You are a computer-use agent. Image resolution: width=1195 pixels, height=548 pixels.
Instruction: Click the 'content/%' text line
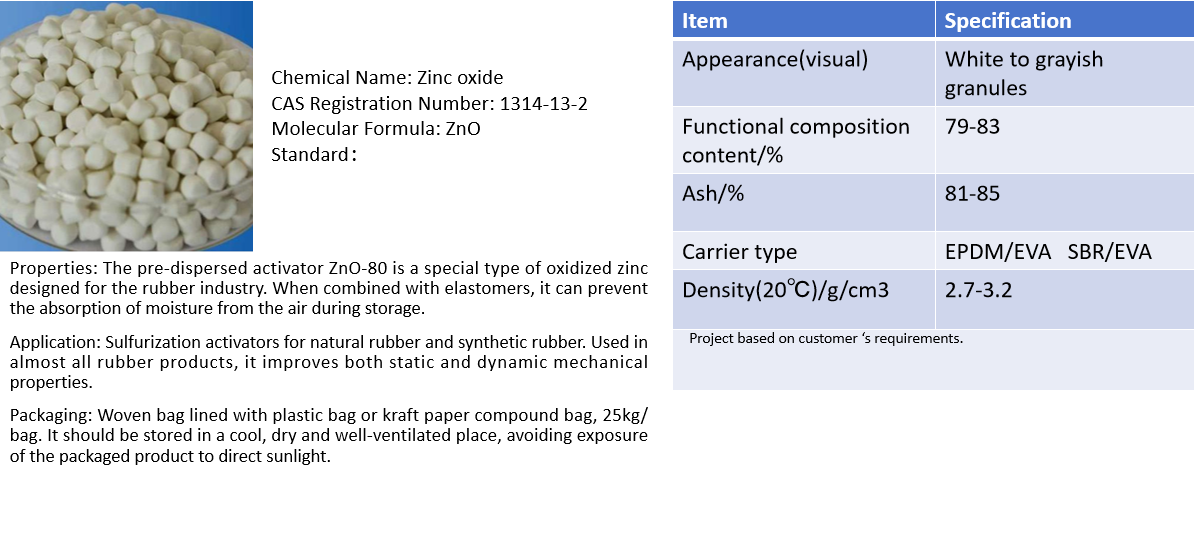[x=732, y=156]
